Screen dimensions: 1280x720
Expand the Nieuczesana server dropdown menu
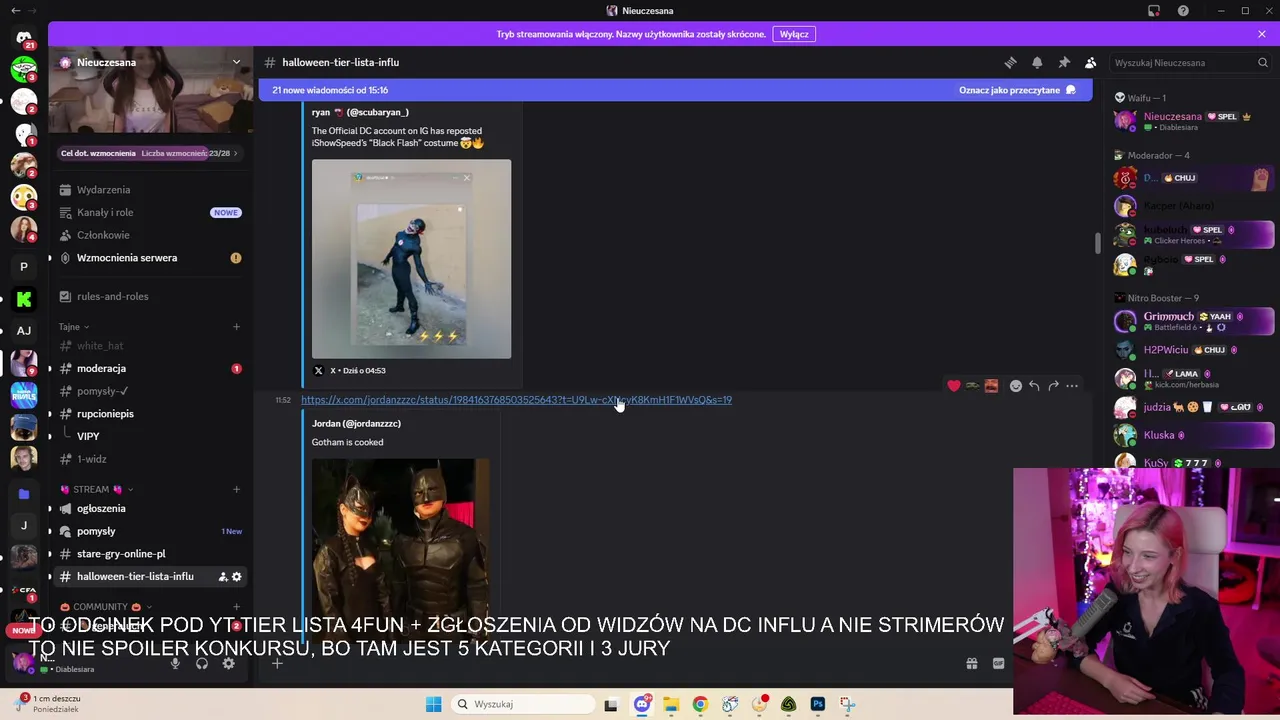(236, 62)
